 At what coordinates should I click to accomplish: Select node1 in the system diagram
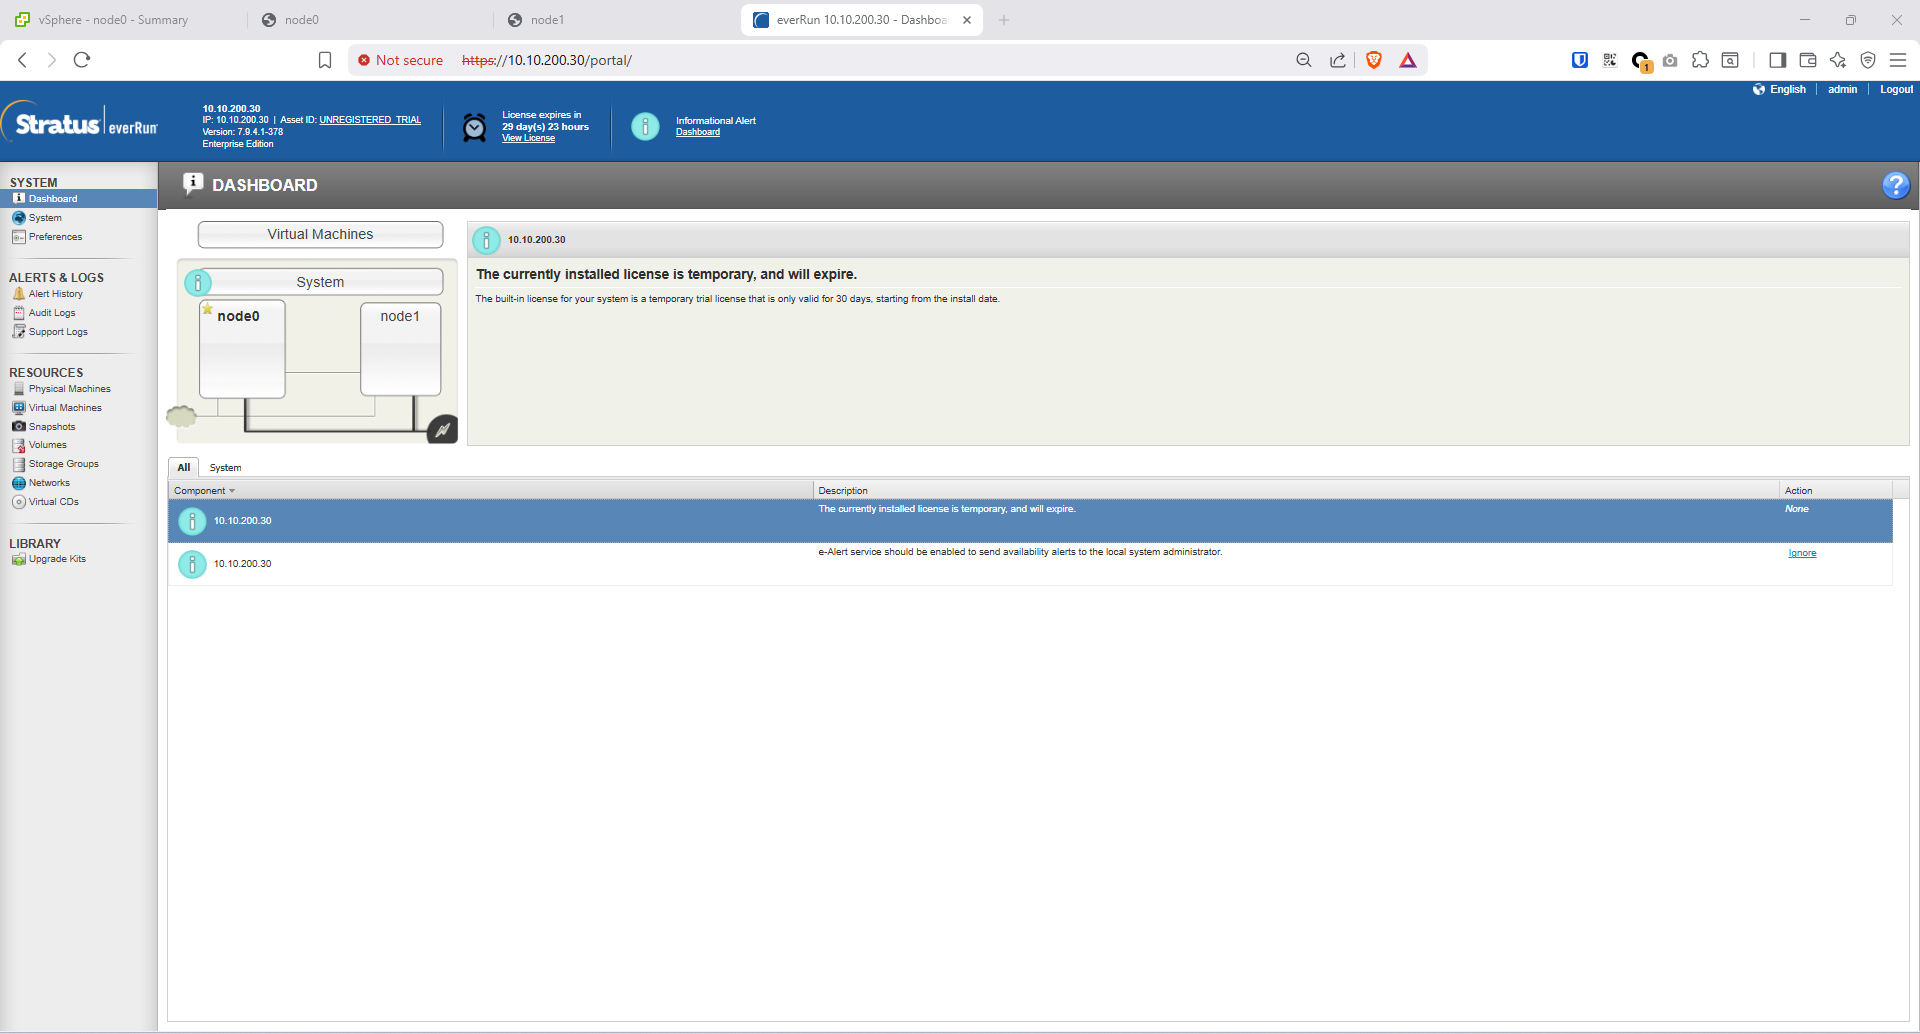coord(400,349)
